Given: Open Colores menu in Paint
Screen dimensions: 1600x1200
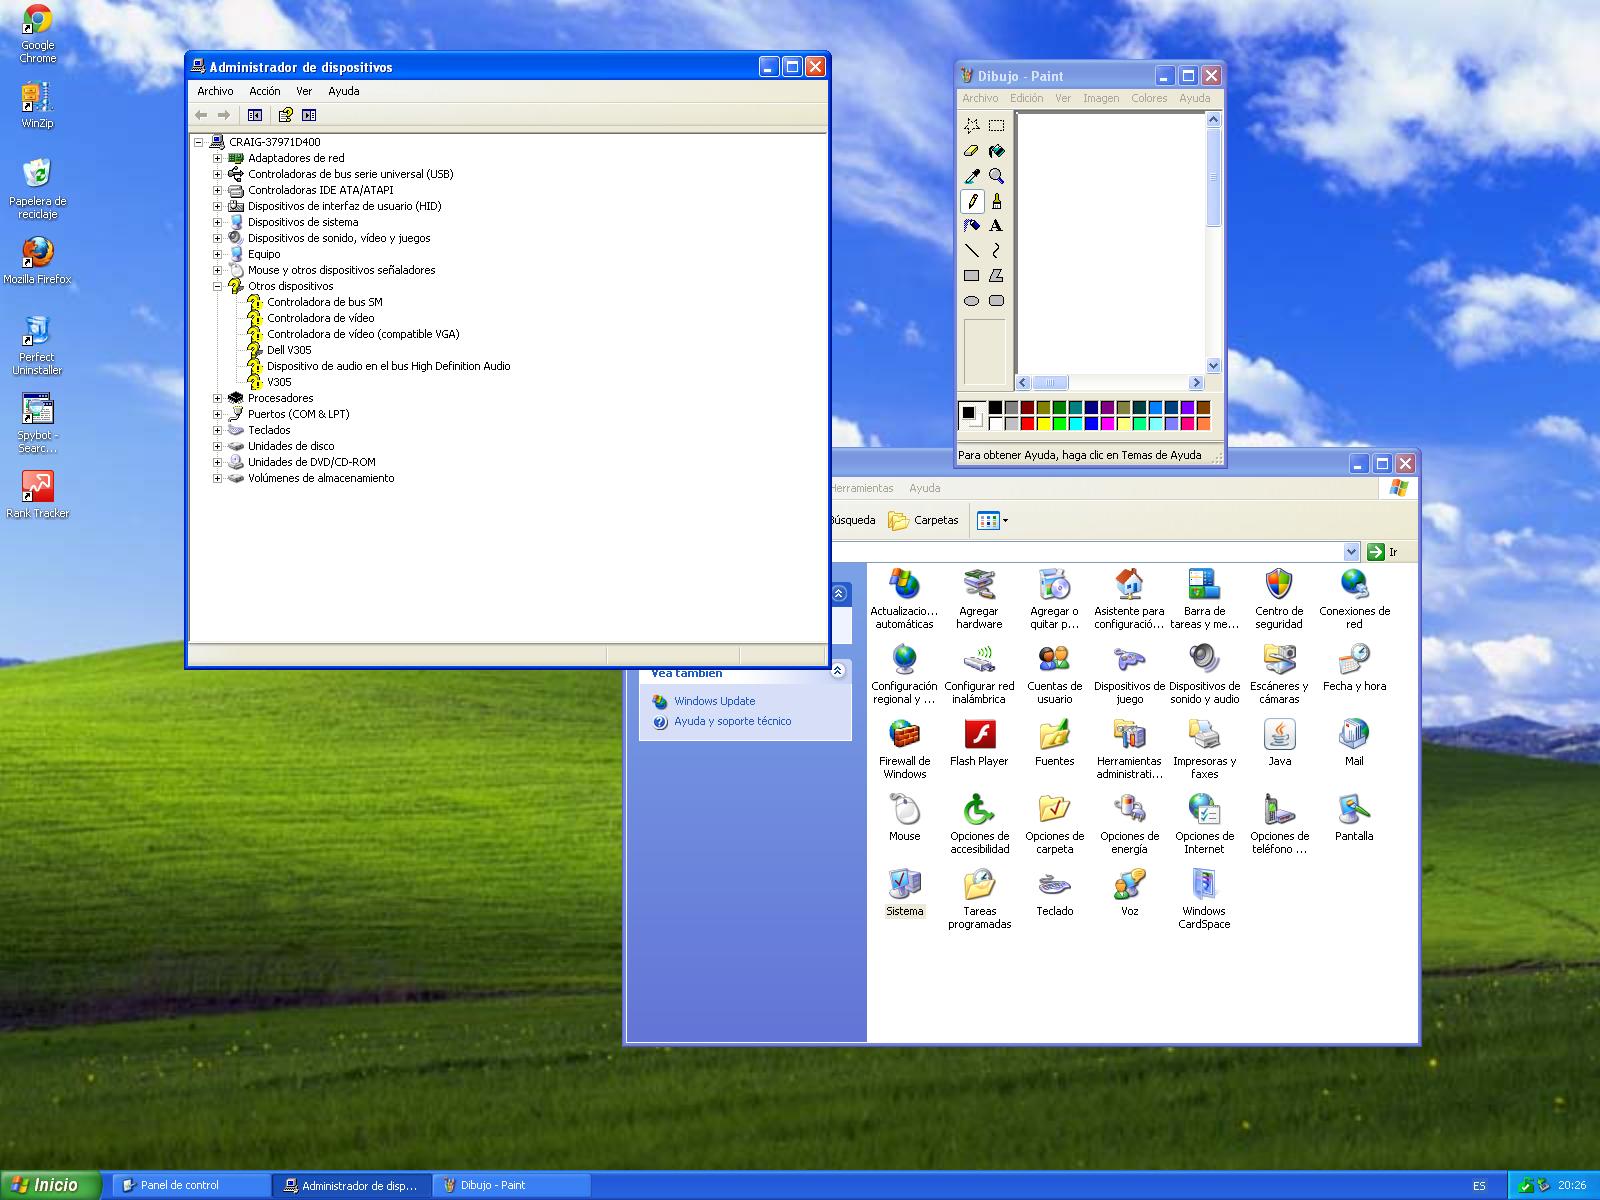Looking at the screenshot, I should 1149,98.
